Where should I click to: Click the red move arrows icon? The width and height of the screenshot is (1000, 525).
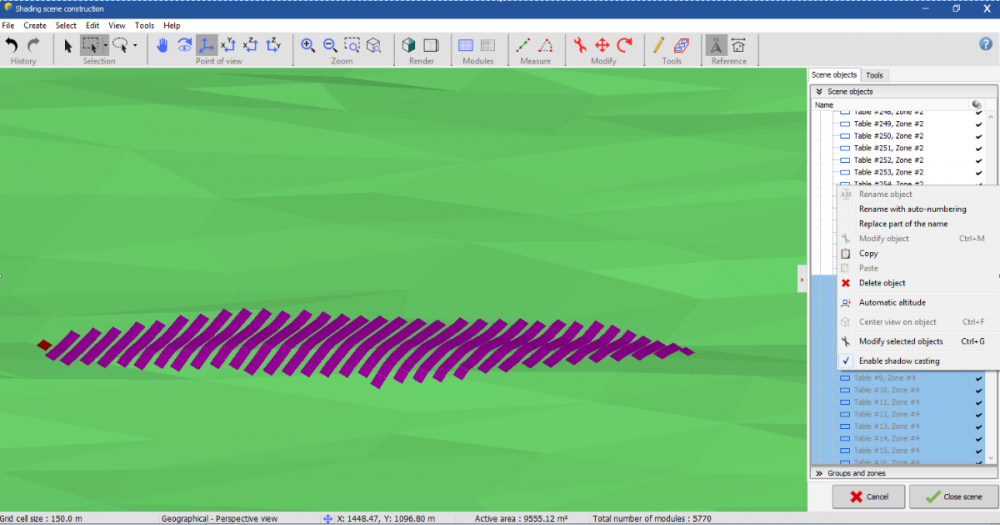(602, 45)
